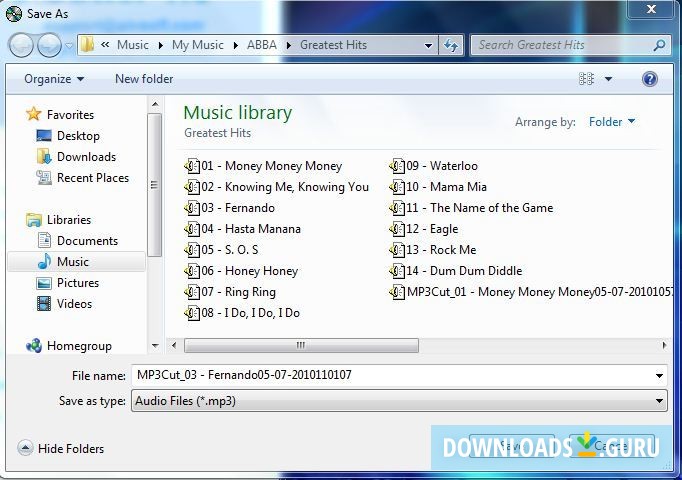Screen dimensions: 682x480
Task: Open the Pictures library
Action: tap(67, 283)
